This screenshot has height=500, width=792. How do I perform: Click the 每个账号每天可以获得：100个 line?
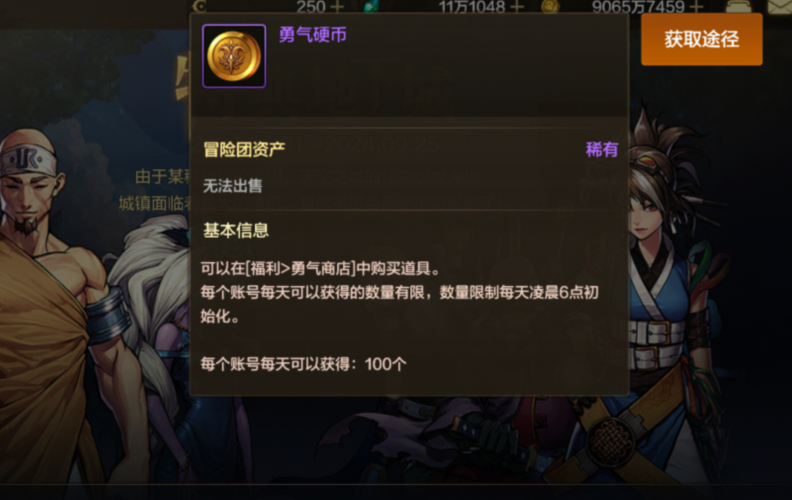[303, 364]
